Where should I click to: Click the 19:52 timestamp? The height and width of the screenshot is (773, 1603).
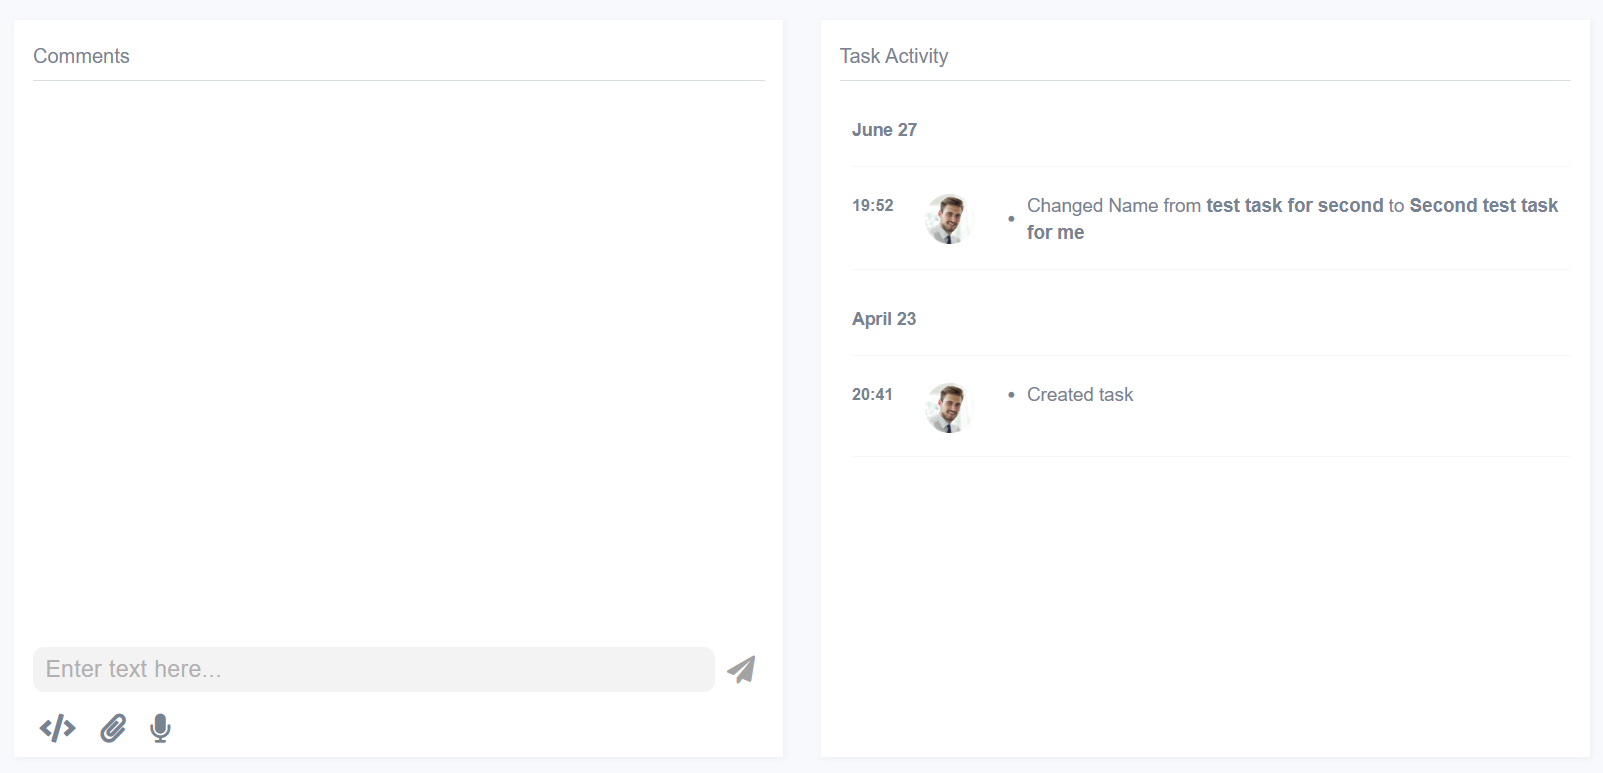872,205
